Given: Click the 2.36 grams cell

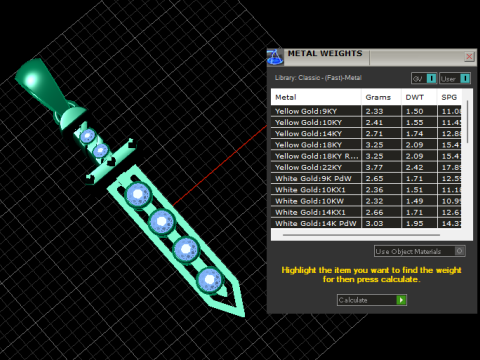Looking at the screenshot, I should [x=381, y=190].
